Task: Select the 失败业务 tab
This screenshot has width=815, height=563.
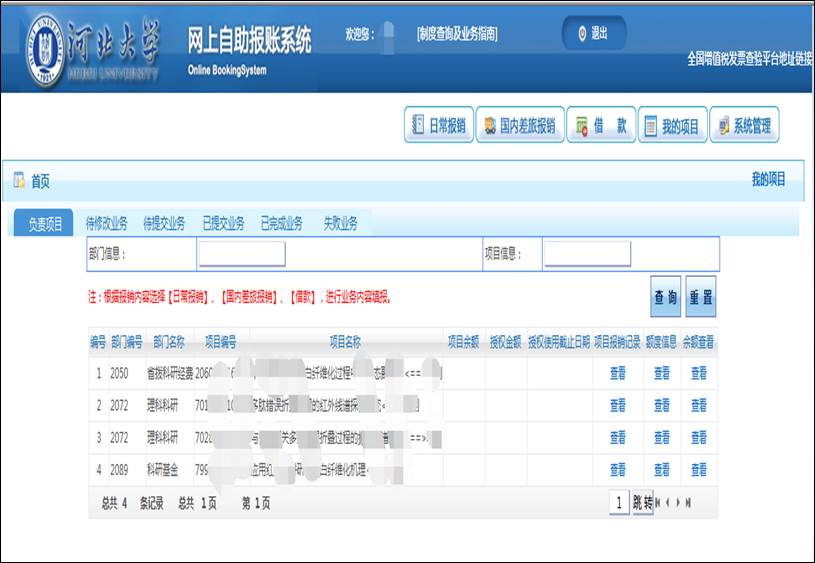Action: [x=340, y=223]
